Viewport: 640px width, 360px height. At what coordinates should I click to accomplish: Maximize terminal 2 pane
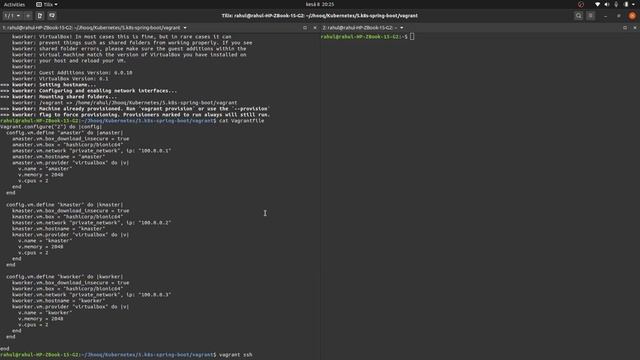point(625,28)
